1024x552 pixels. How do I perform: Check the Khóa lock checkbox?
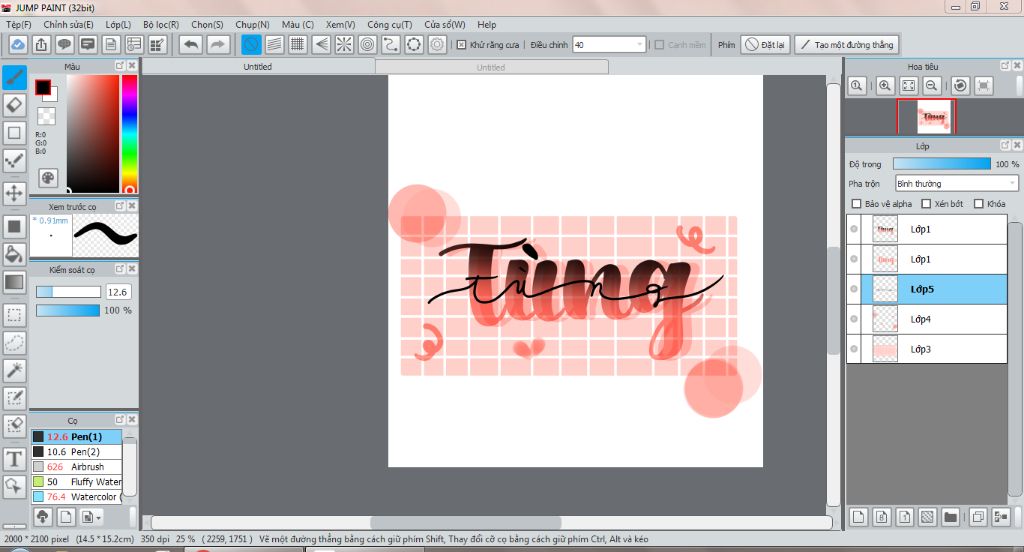(978, 204)
